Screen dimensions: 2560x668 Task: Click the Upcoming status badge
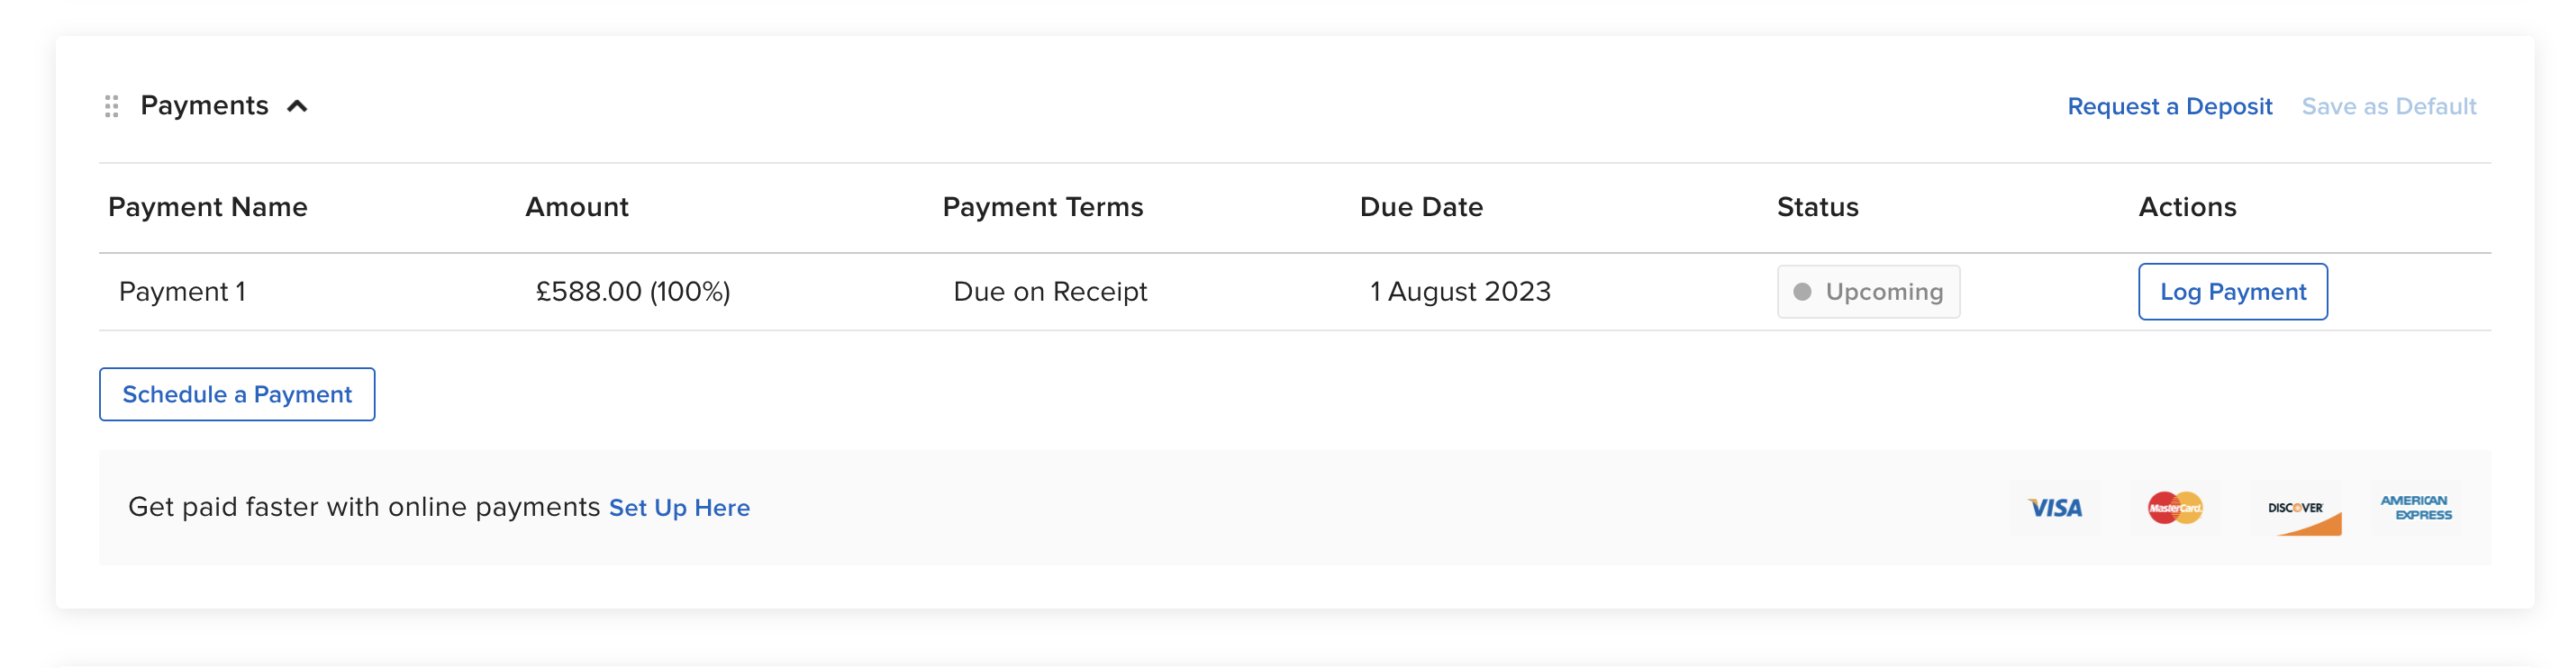(1868, 292)
